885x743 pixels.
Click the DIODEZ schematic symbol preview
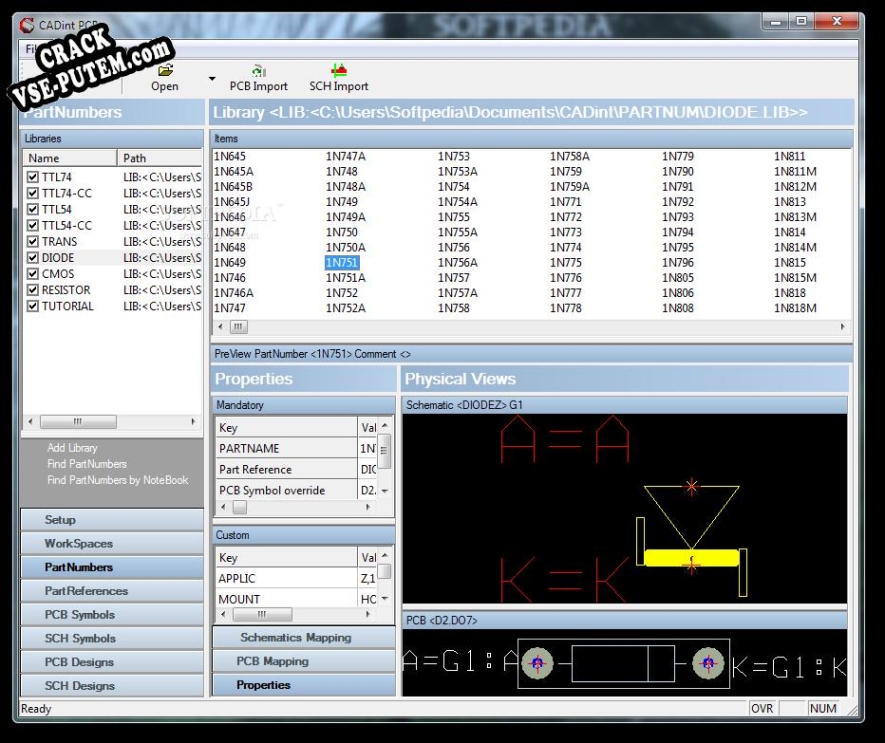(x=624, y=509)
